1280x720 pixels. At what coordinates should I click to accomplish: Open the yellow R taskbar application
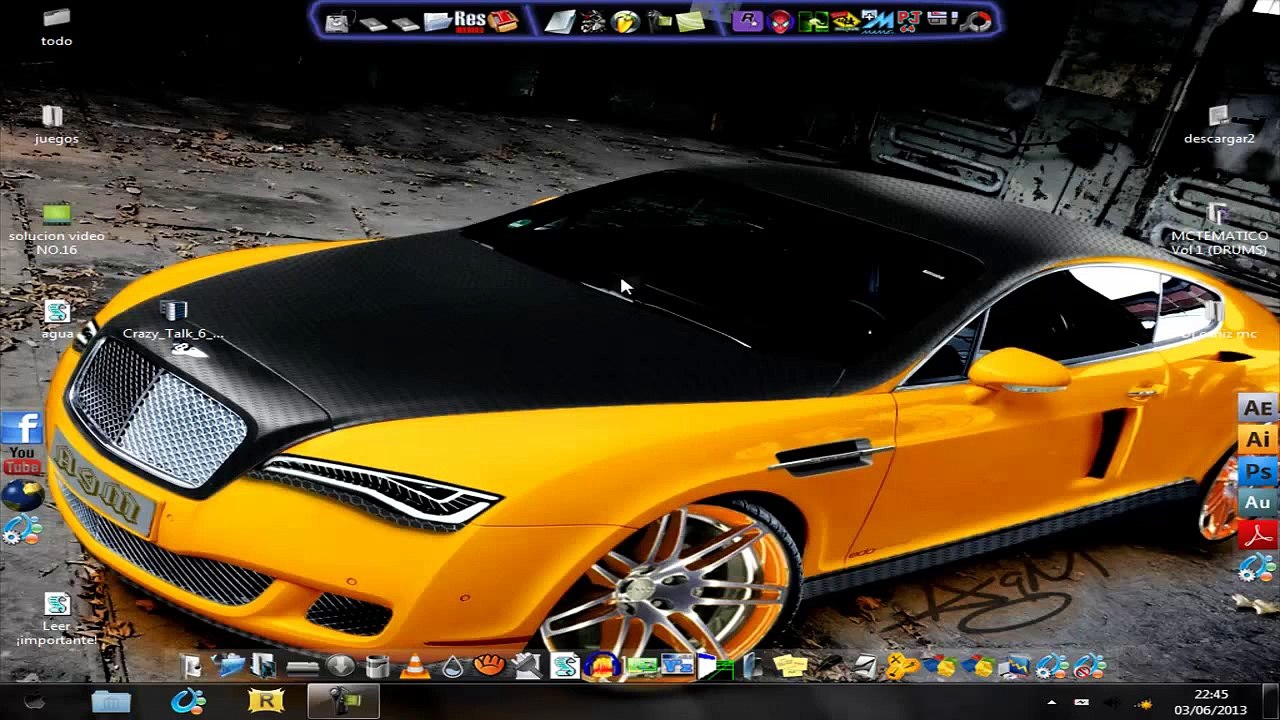click(267, 702)
